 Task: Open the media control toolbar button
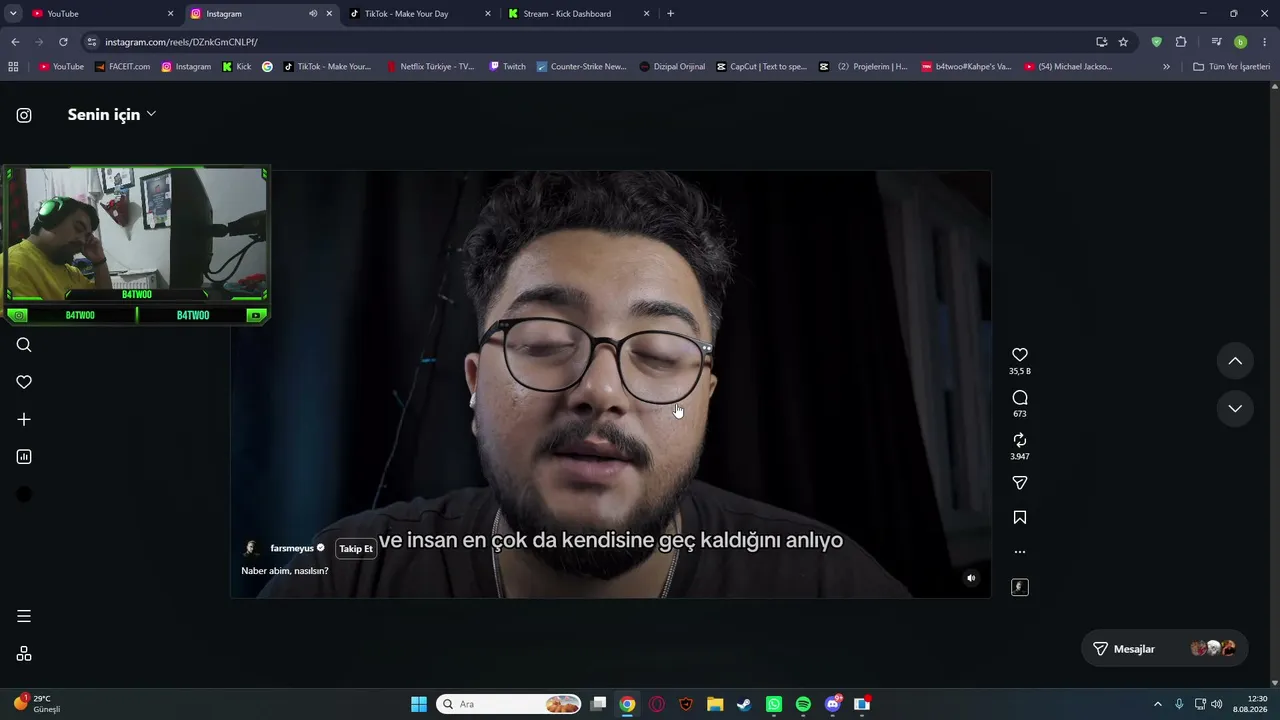[1216, 42]
